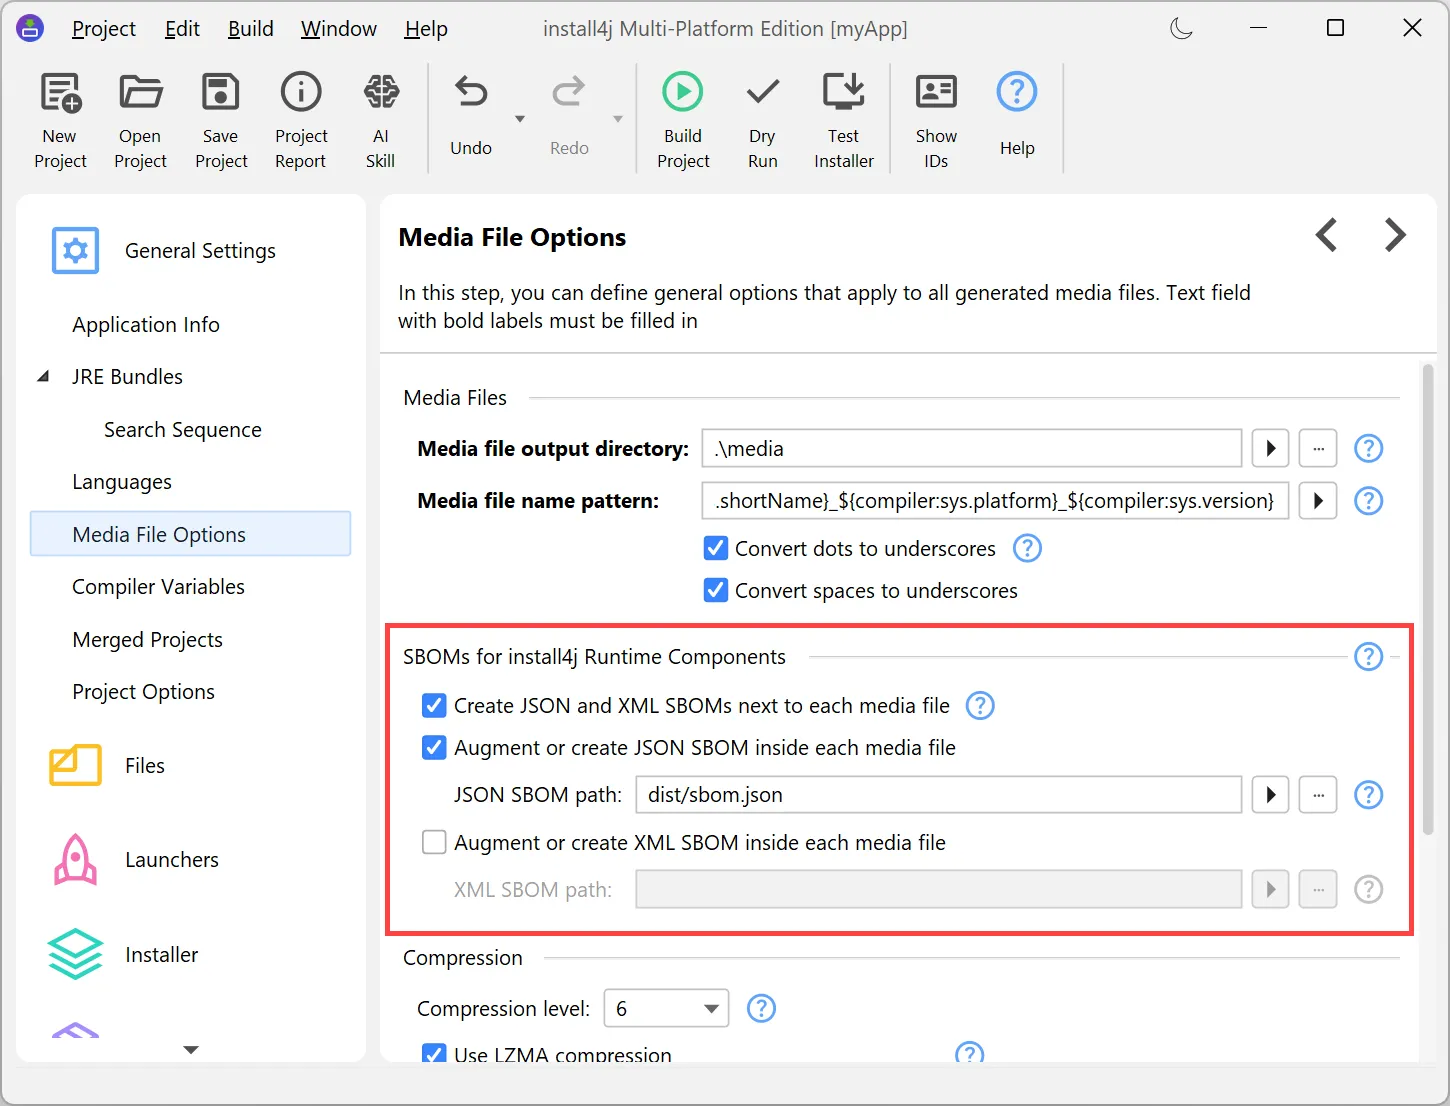Select Compiler Variables in the sidebar
The height and width of the screenshot is (1106, 1450).
point(158,587)
